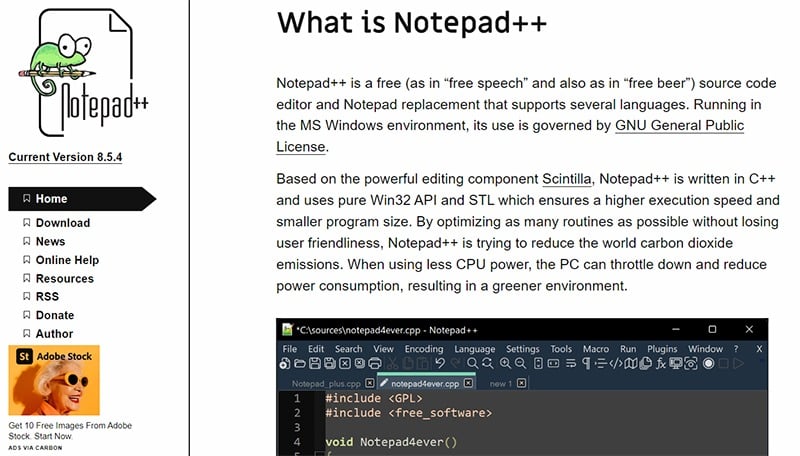Open the Download page link
800x456 pixels.
[63, 223]
